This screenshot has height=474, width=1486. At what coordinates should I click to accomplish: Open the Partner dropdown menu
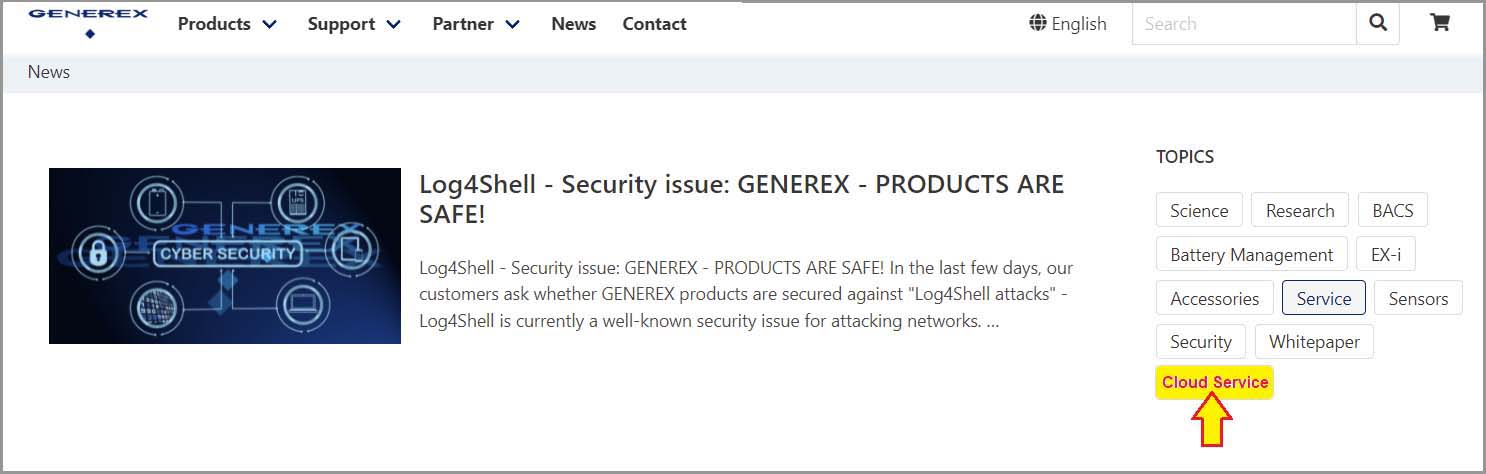click(476, 24)
